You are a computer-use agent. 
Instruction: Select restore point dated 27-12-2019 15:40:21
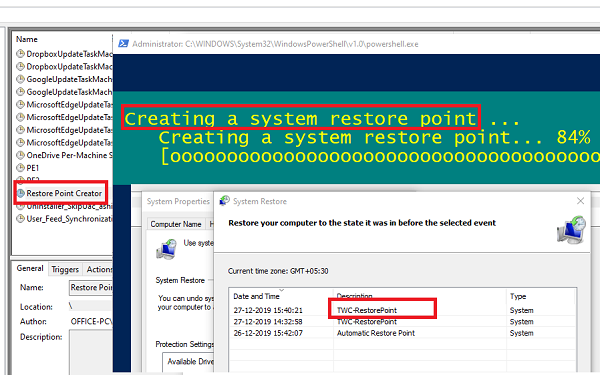click(403, 310)
